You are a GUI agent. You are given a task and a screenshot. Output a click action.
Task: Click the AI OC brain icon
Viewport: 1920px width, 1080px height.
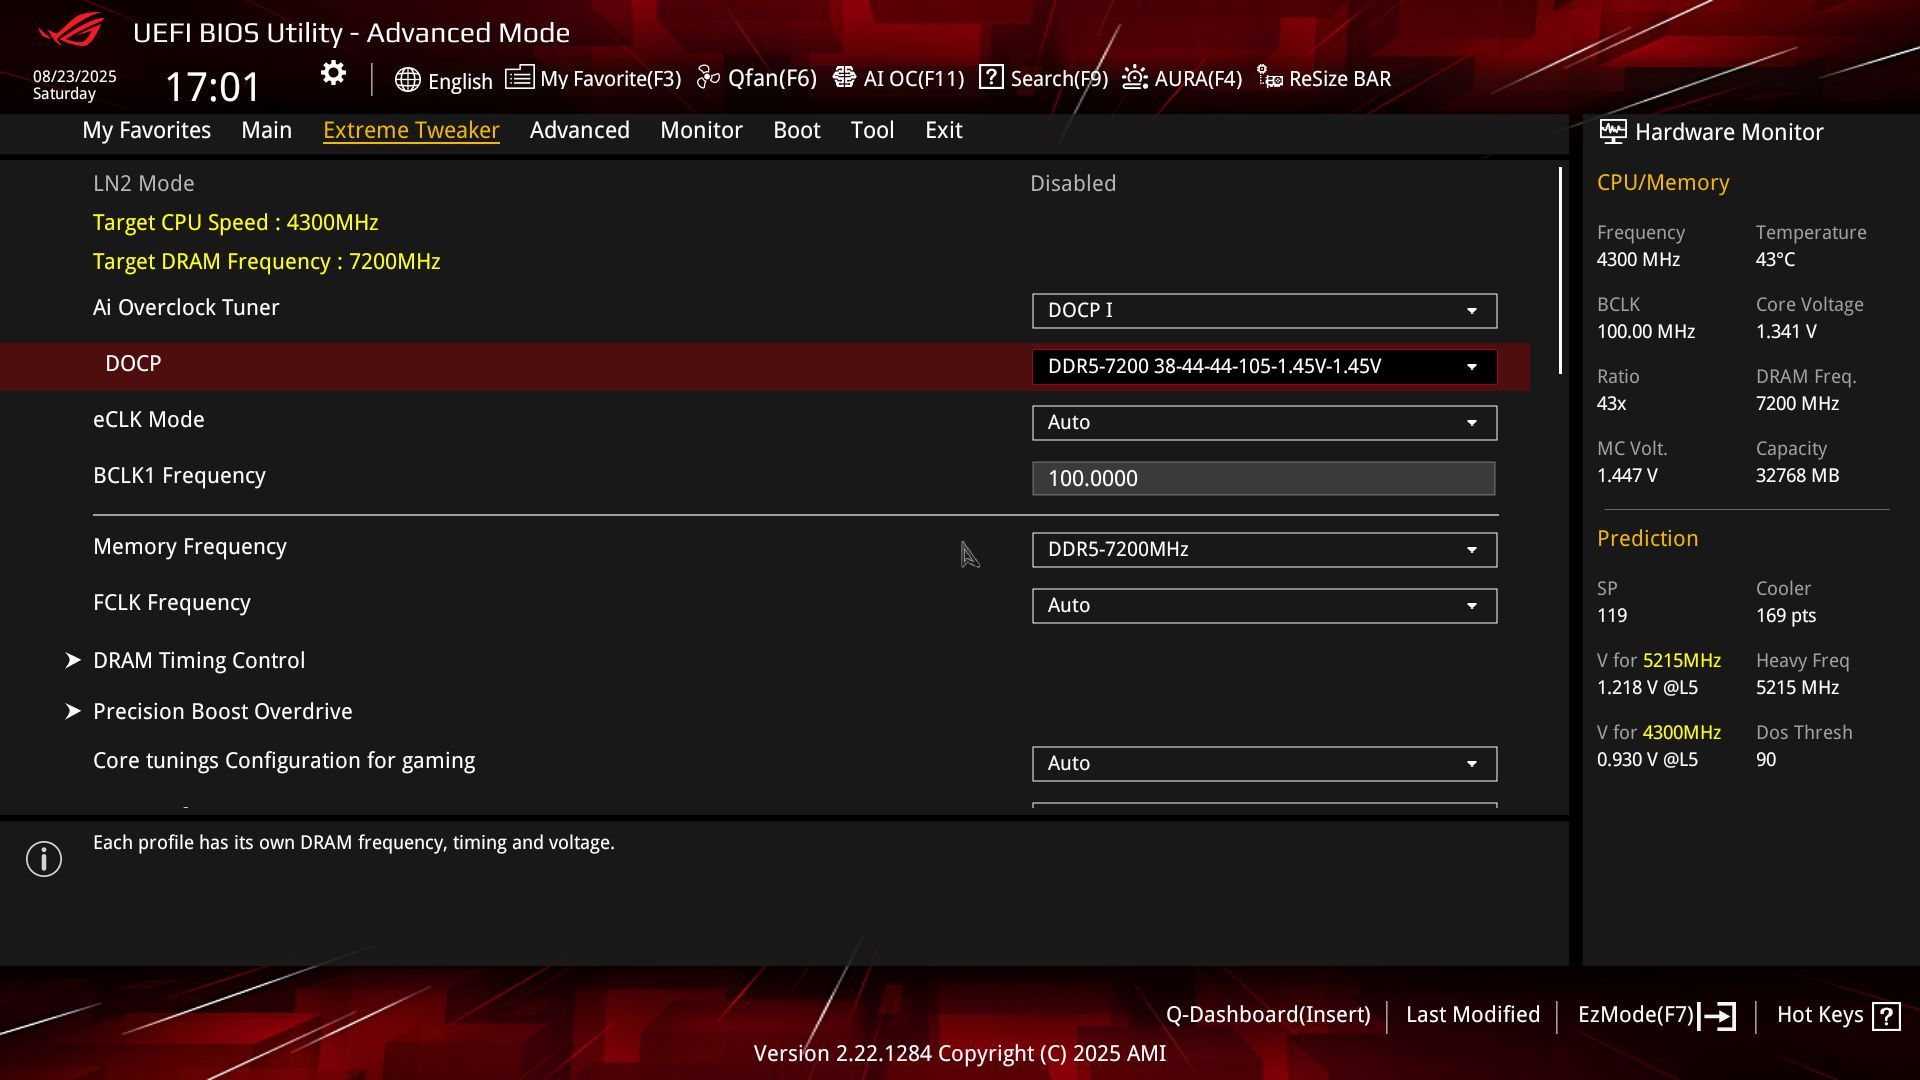tap(844, 77)
